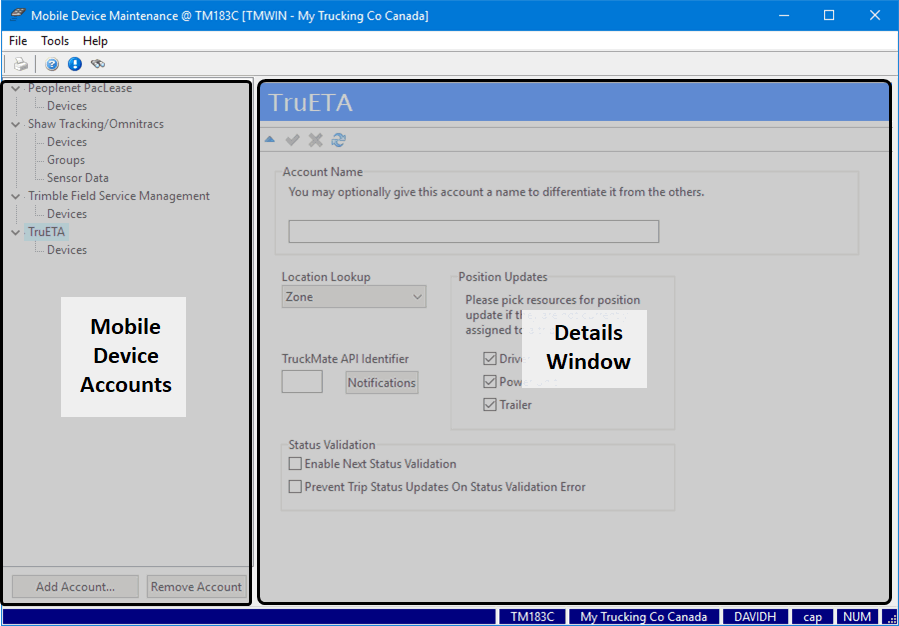
Task: Toggle the Trailer checkbox
Action: coord(490,405)
